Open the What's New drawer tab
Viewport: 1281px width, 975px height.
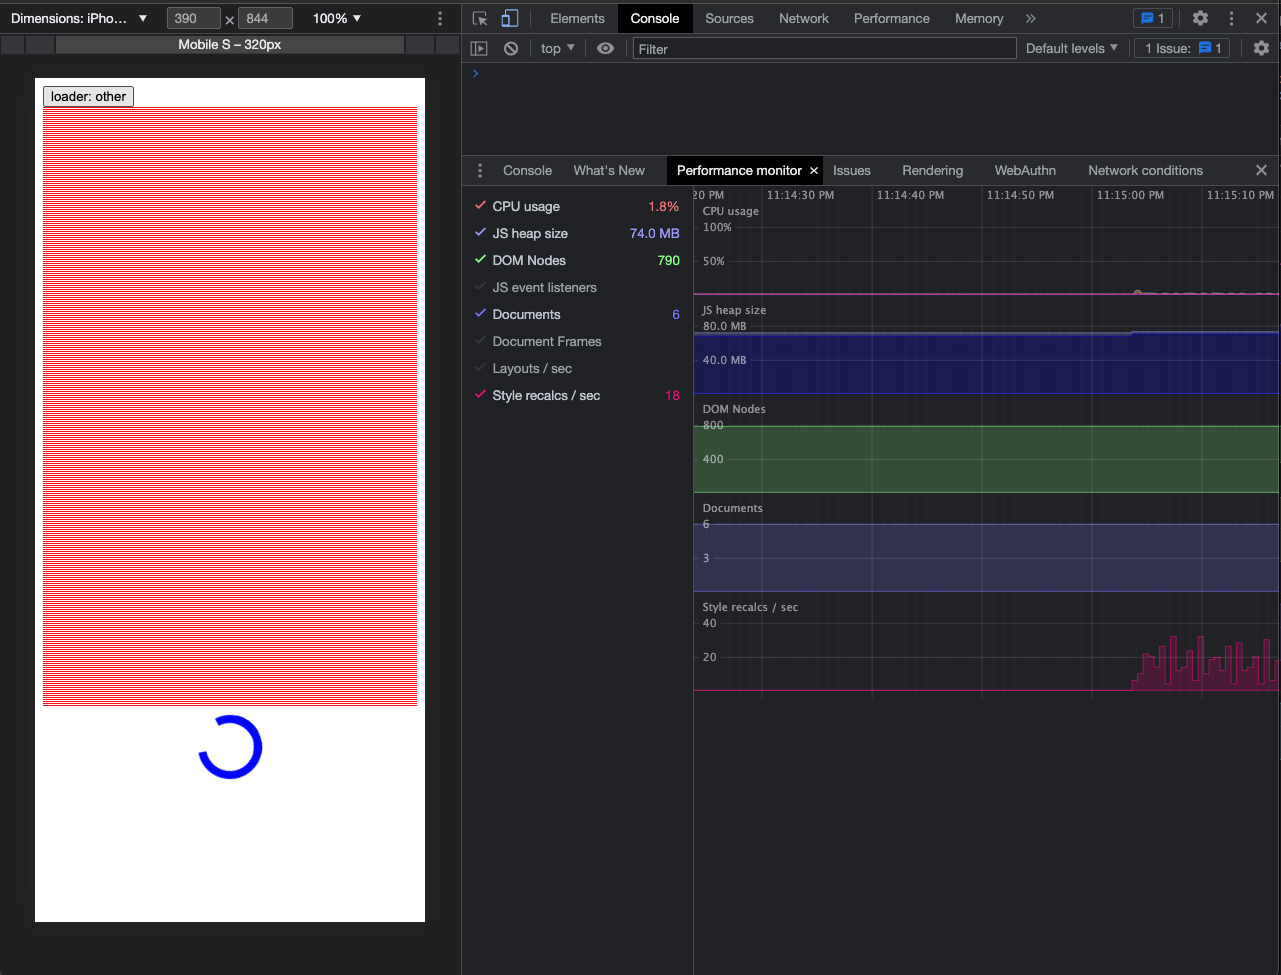pyautogui.click(x=609, y=170)
